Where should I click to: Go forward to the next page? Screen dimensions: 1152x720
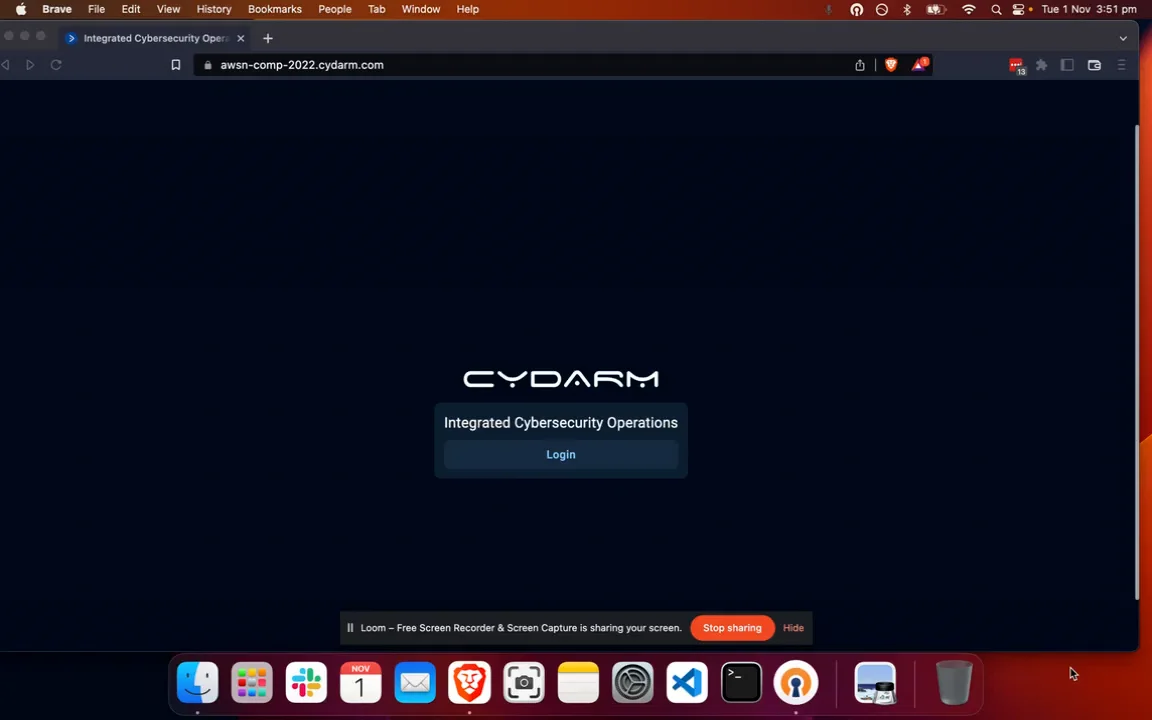(x=30, y=65)
